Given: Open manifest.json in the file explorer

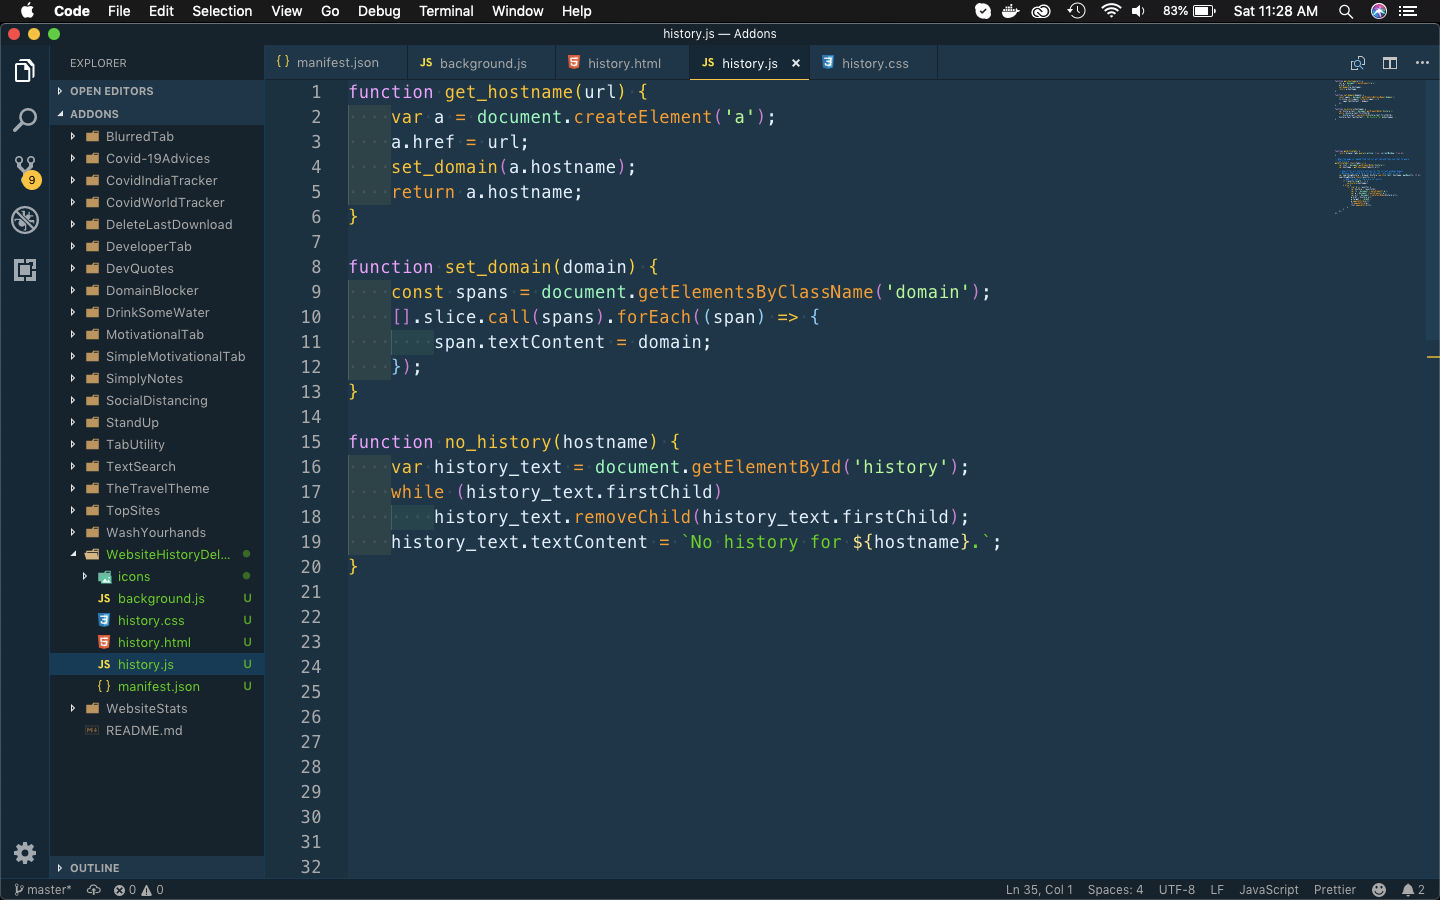Looking at the screenshot, I should (157, 686).
